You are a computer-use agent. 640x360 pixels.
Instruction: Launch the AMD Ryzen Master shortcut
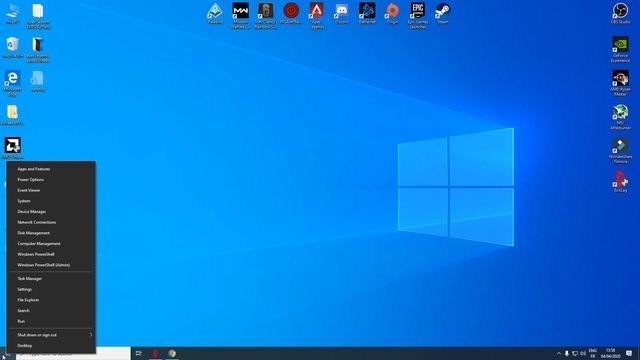coord(620,83)
